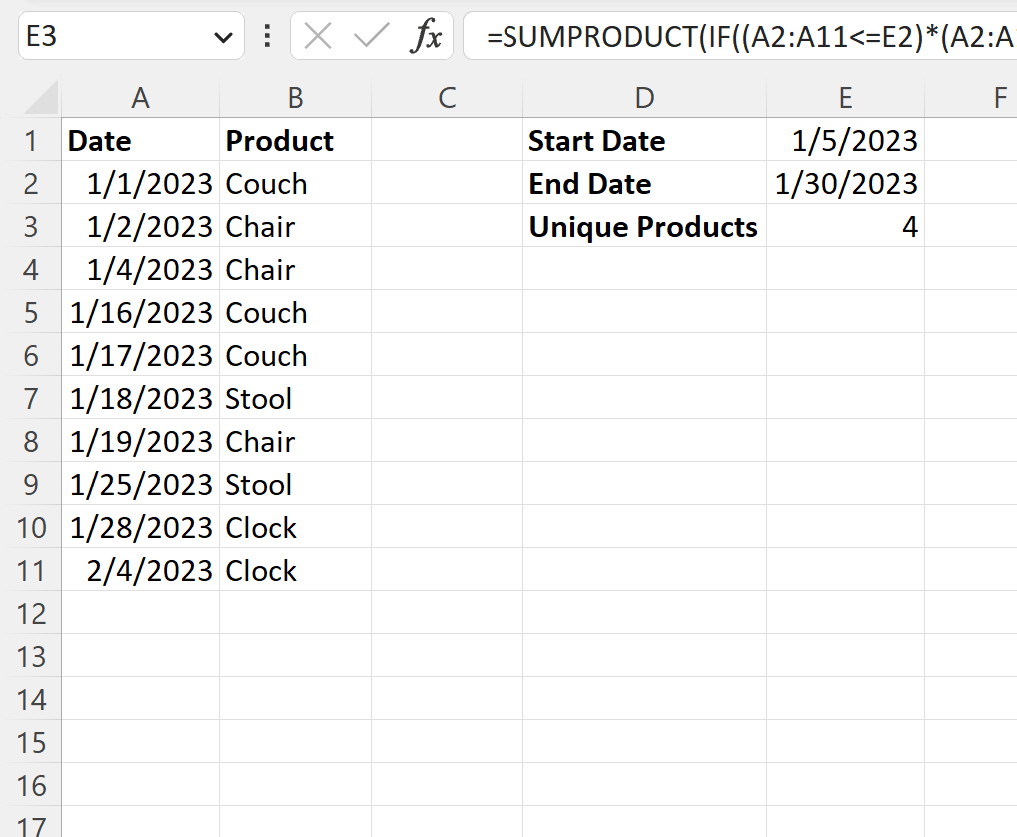Select column D header
The width and height of the screenshot is (1017, 837).
point(644,98)
